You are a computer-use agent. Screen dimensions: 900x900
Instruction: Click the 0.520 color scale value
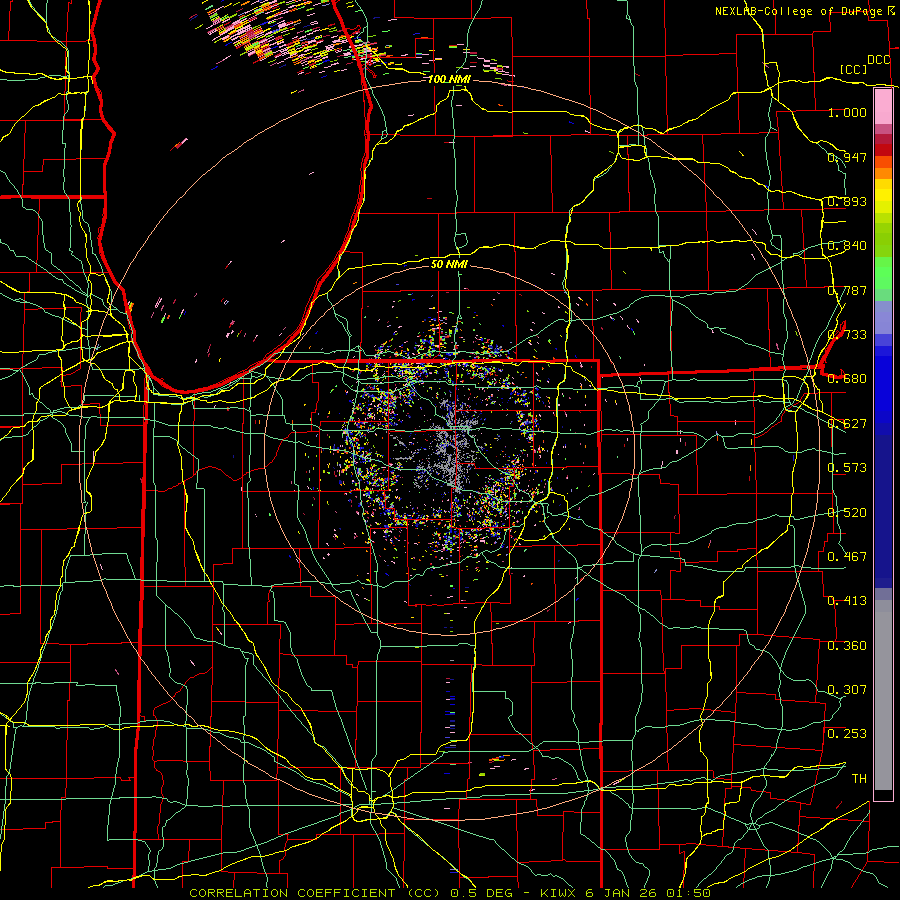click(847, 513)
